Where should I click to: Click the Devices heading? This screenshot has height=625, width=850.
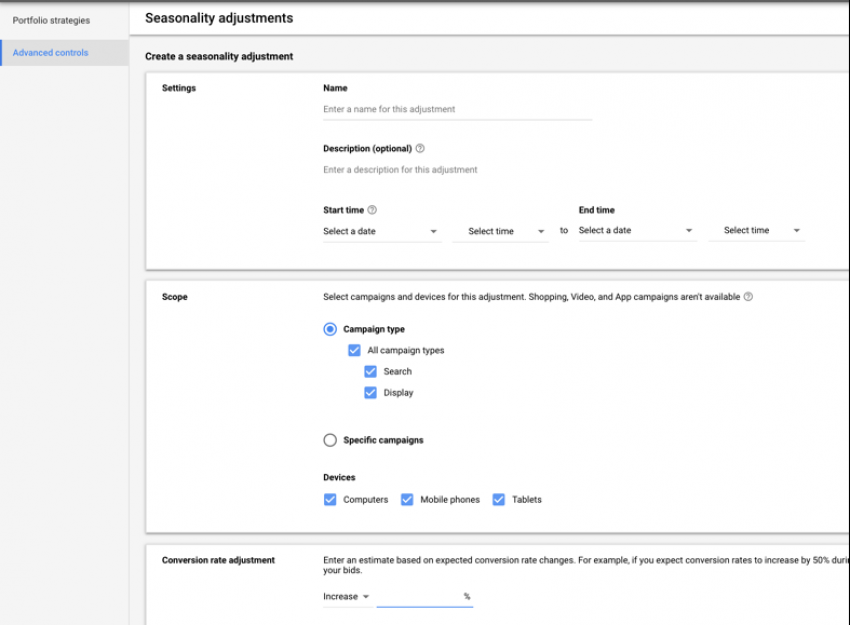[339, 478]
